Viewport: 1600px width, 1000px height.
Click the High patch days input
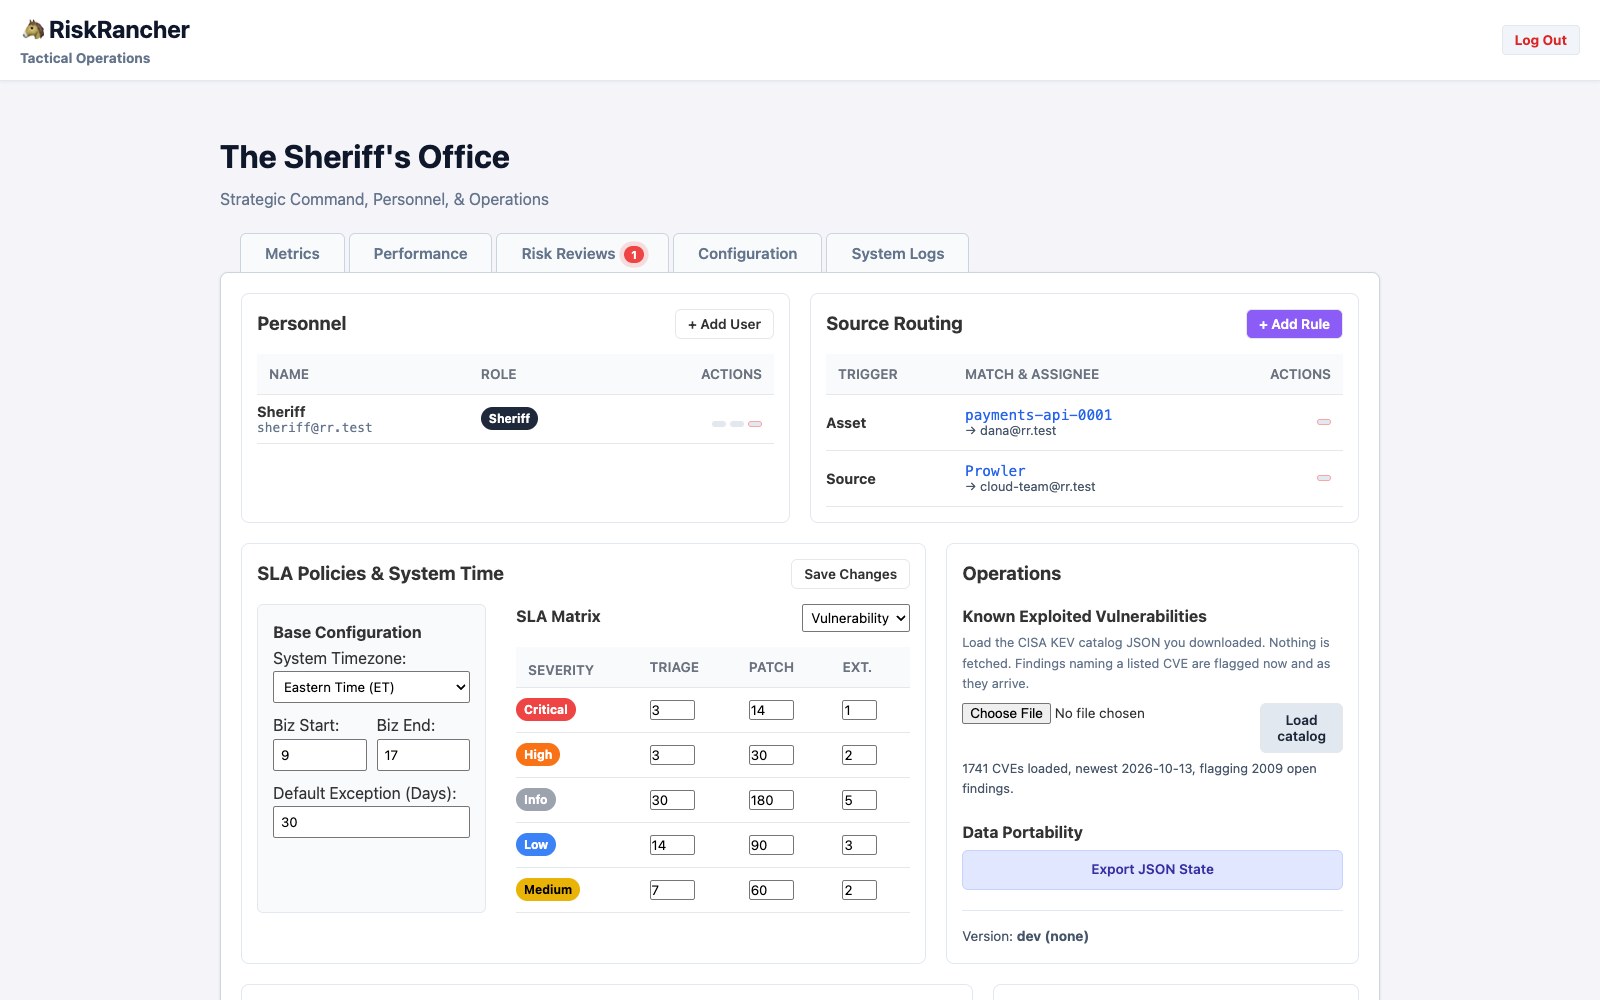coord(771,755)
